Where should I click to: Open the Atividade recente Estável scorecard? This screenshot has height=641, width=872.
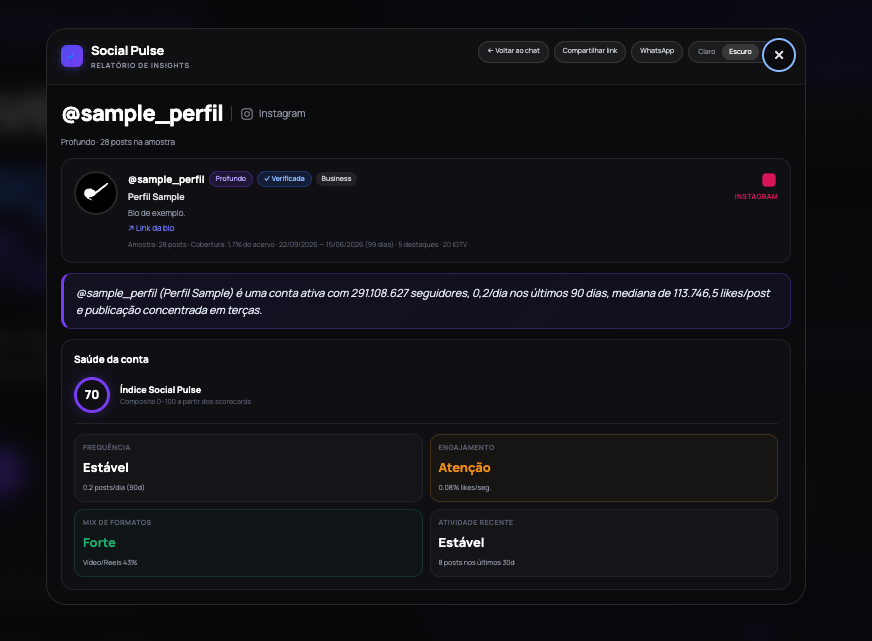(604, 543)
